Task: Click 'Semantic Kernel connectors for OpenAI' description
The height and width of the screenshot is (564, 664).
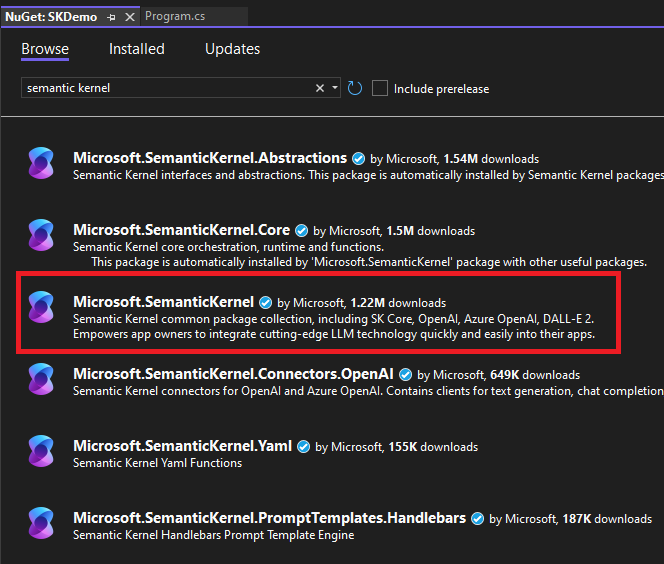Action: click(x=368, y=391)
